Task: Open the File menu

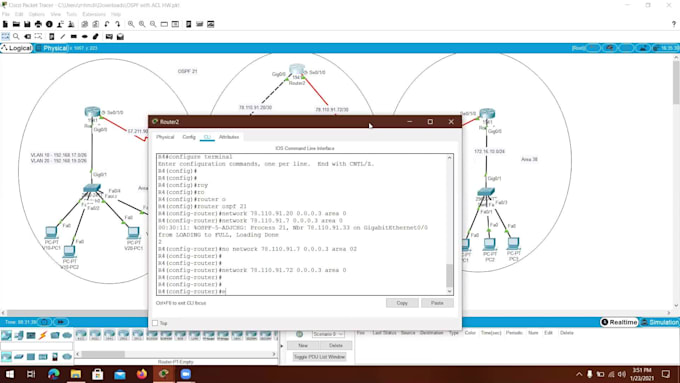Action: [x=6, y=14]
